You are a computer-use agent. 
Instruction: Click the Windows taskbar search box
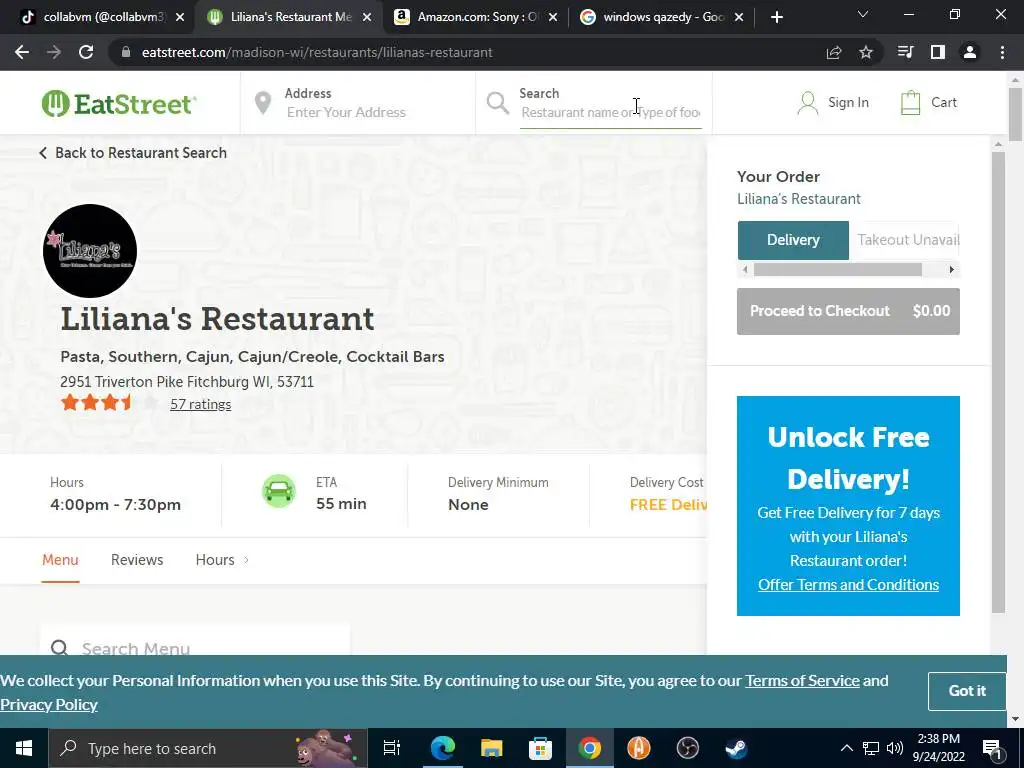(208, 748)
